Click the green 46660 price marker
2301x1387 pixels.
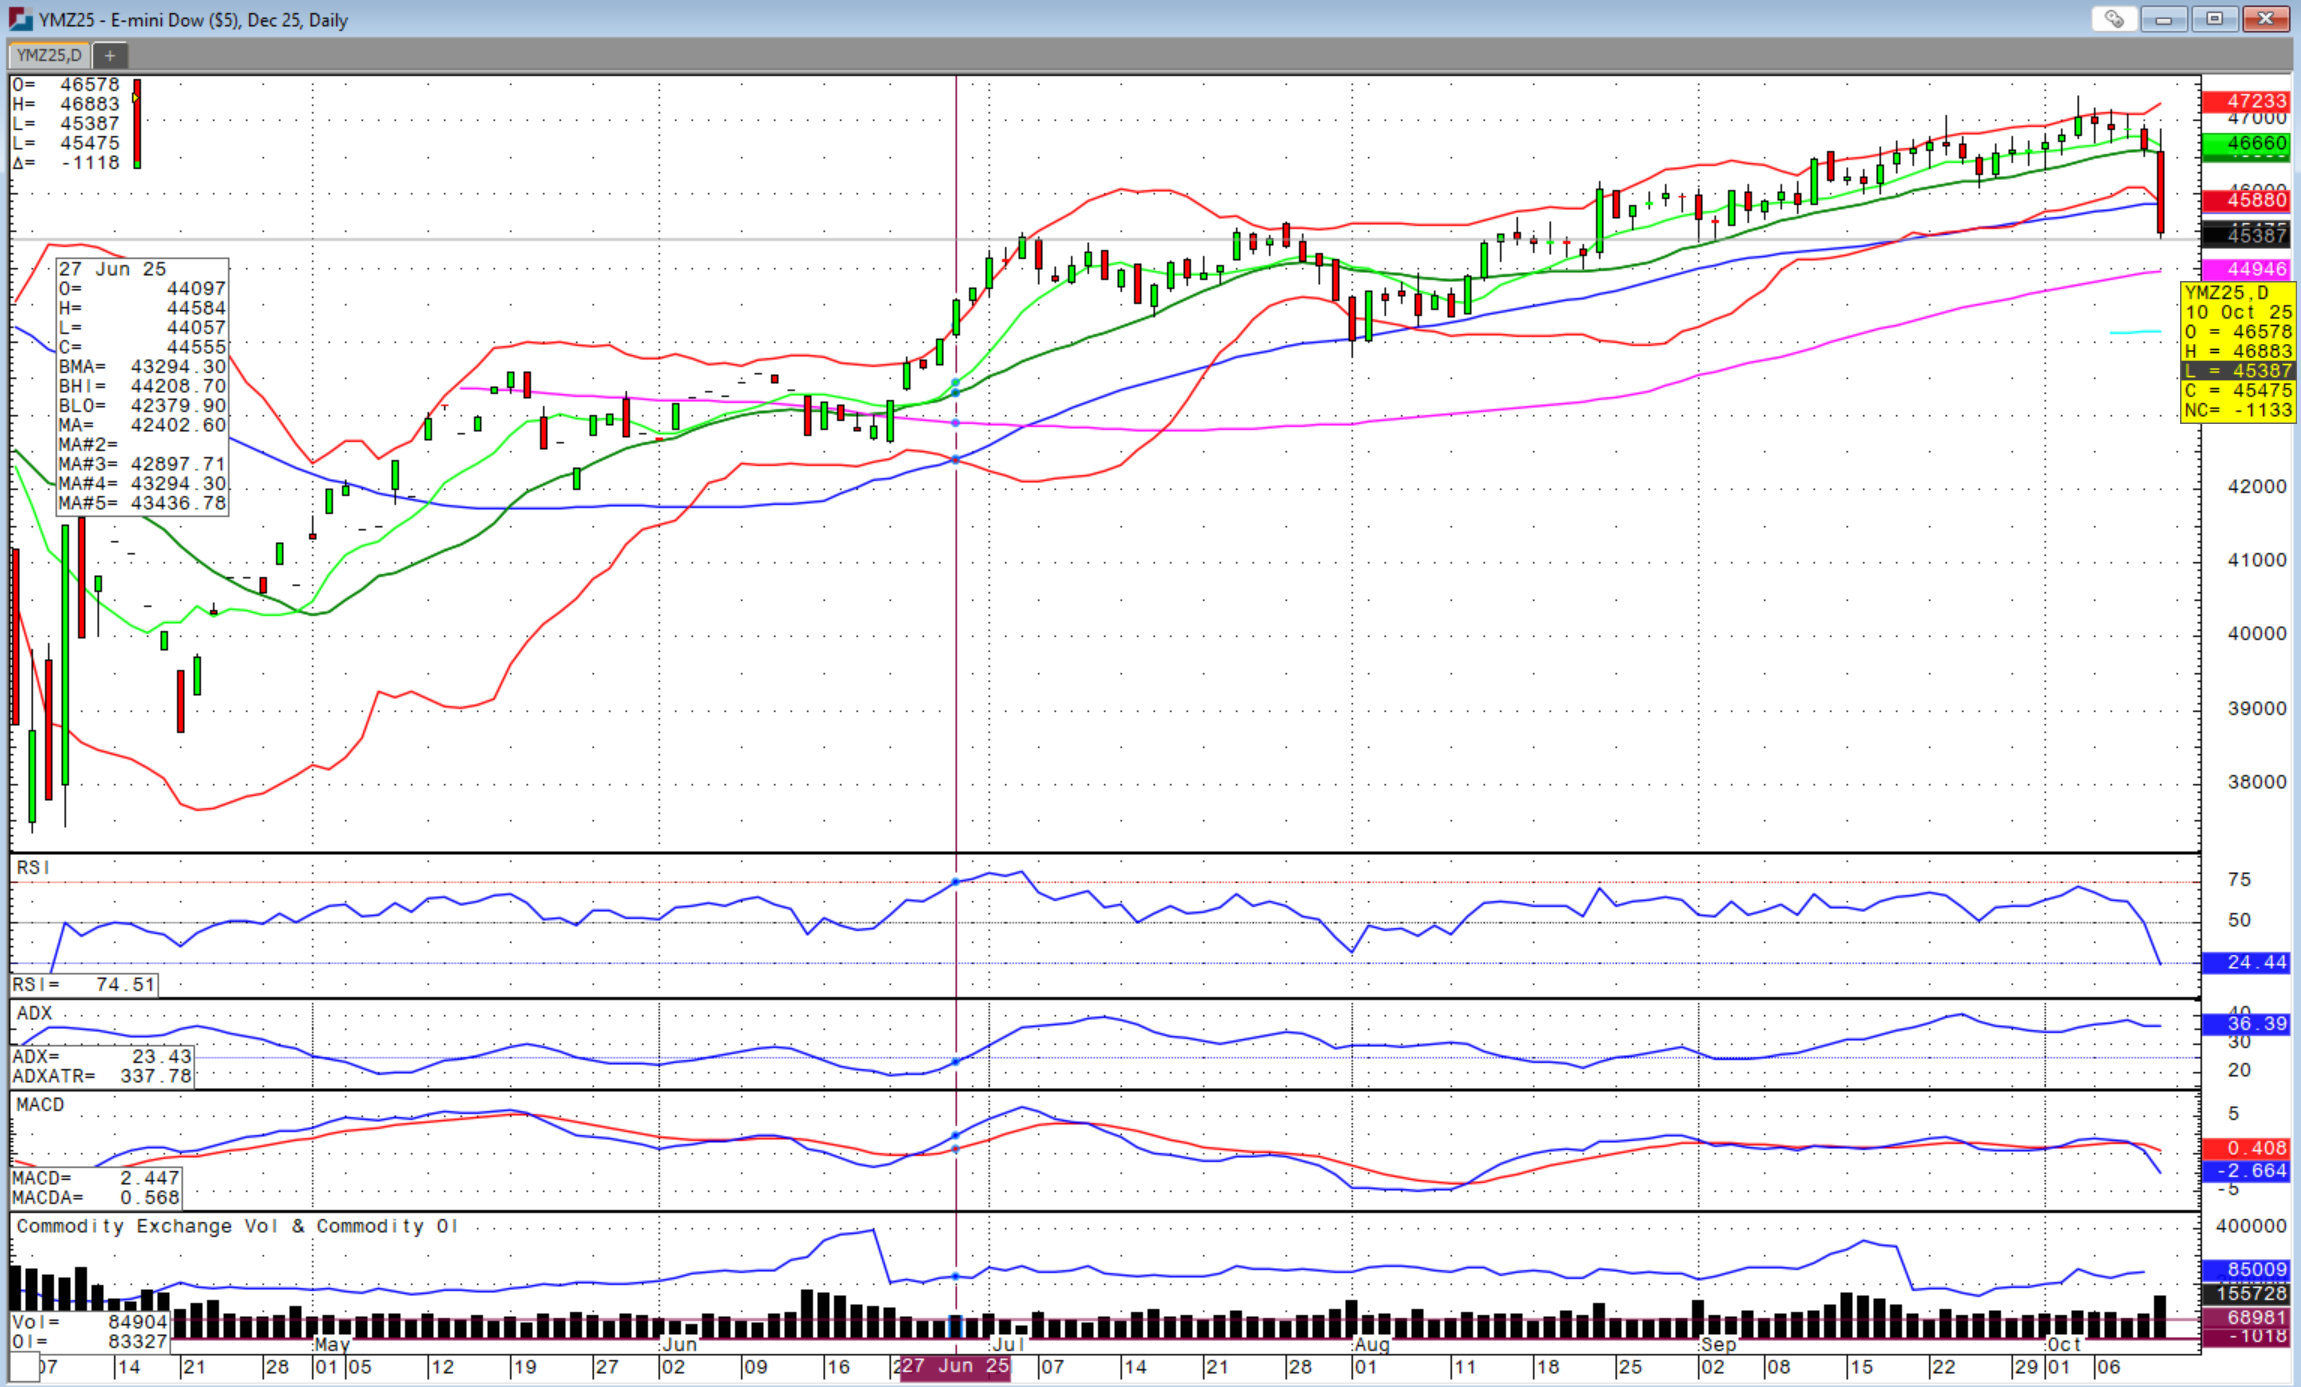(2246, 144)
